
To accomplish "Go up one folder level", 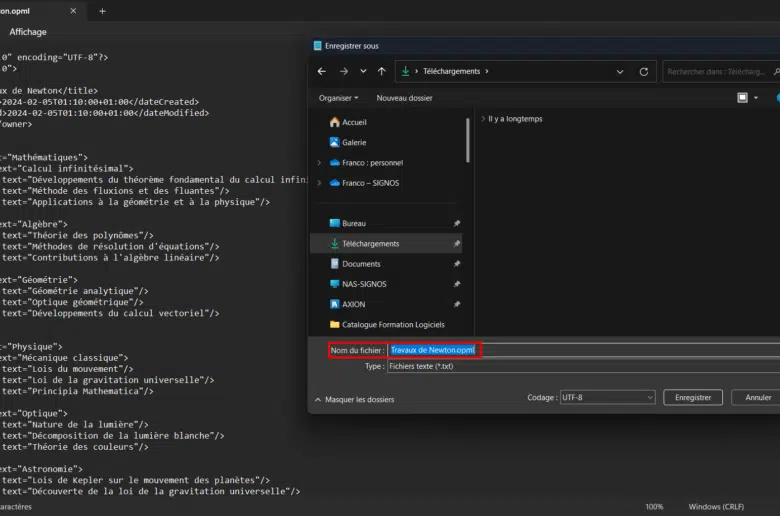I will point(381,72).
